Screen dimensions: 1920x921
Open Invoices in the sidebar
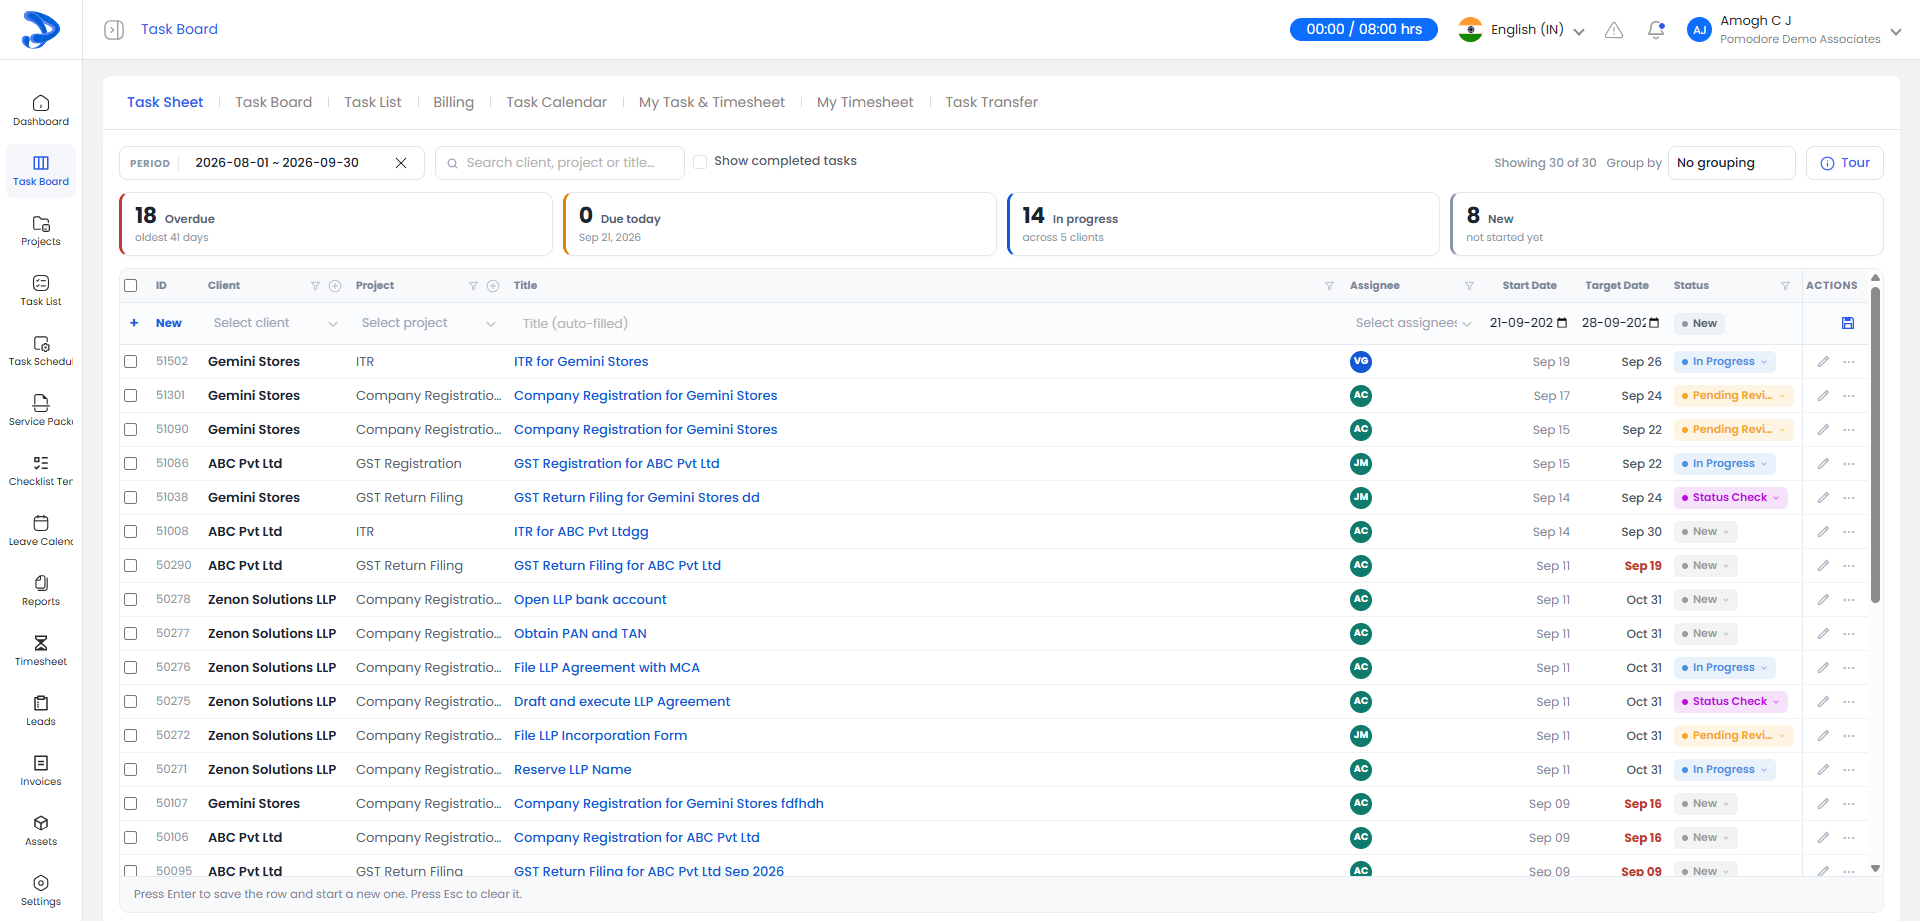tap(41, 770)
